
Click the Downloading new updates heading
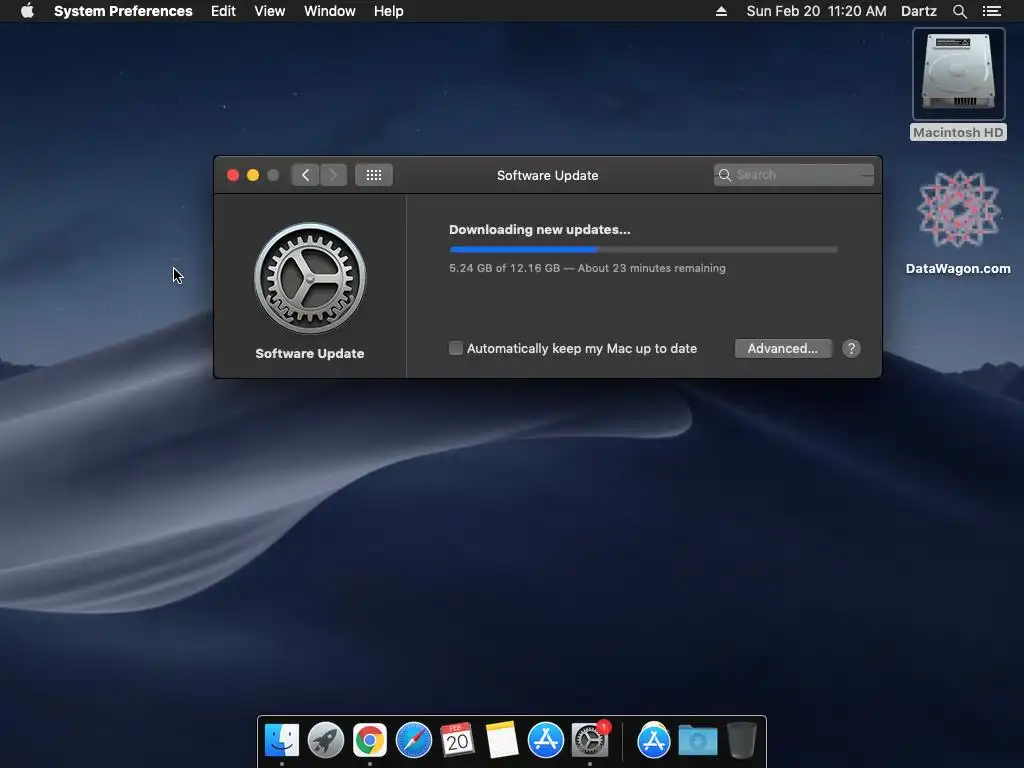[539, 230]
